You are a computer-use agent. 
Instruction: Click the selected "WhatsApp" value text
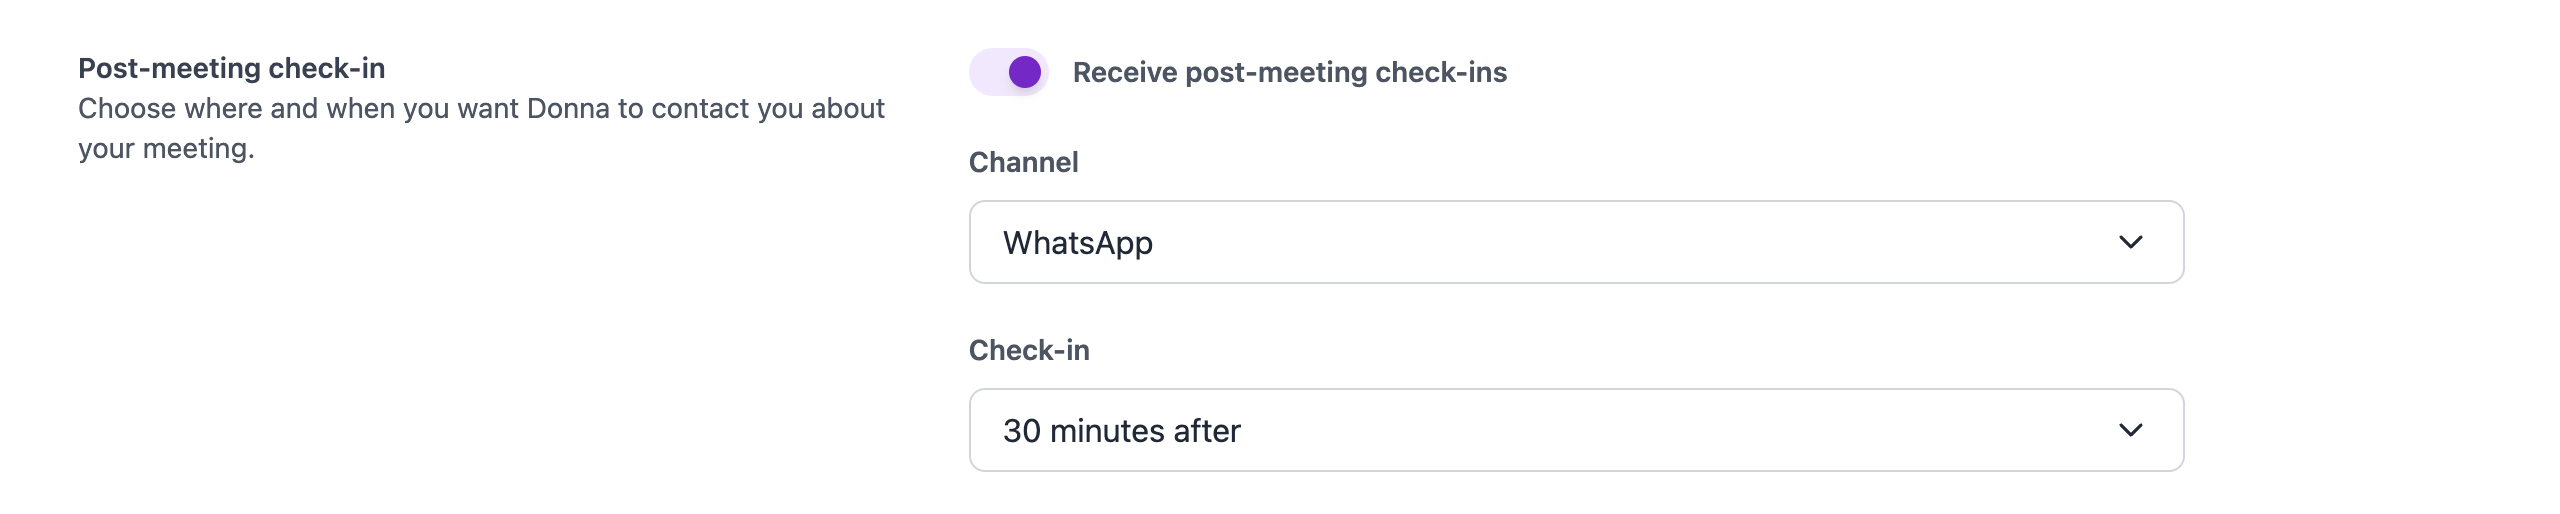1078,243
